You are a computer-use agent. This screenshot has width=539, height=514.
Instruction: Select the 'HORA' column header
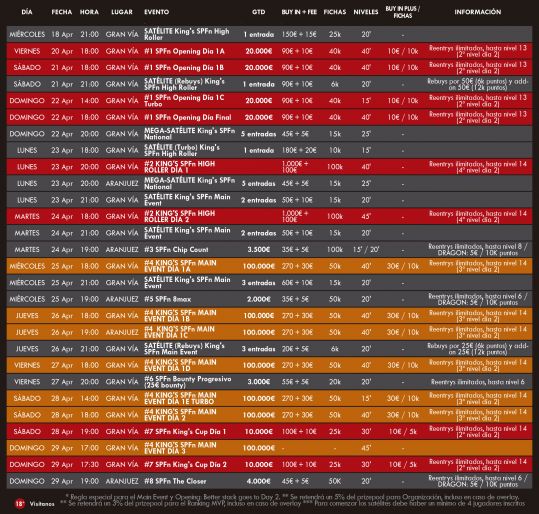[x=89, y=12]
